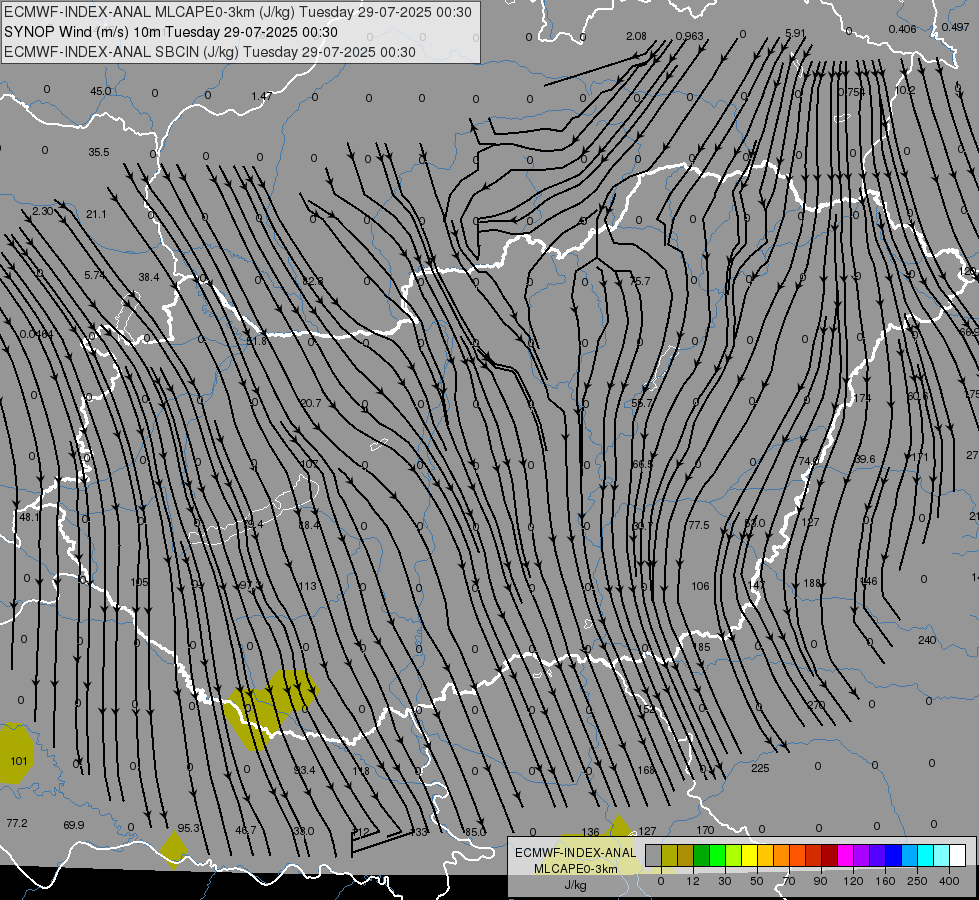
Task: Select the map value 185
Action: (702, 647)
